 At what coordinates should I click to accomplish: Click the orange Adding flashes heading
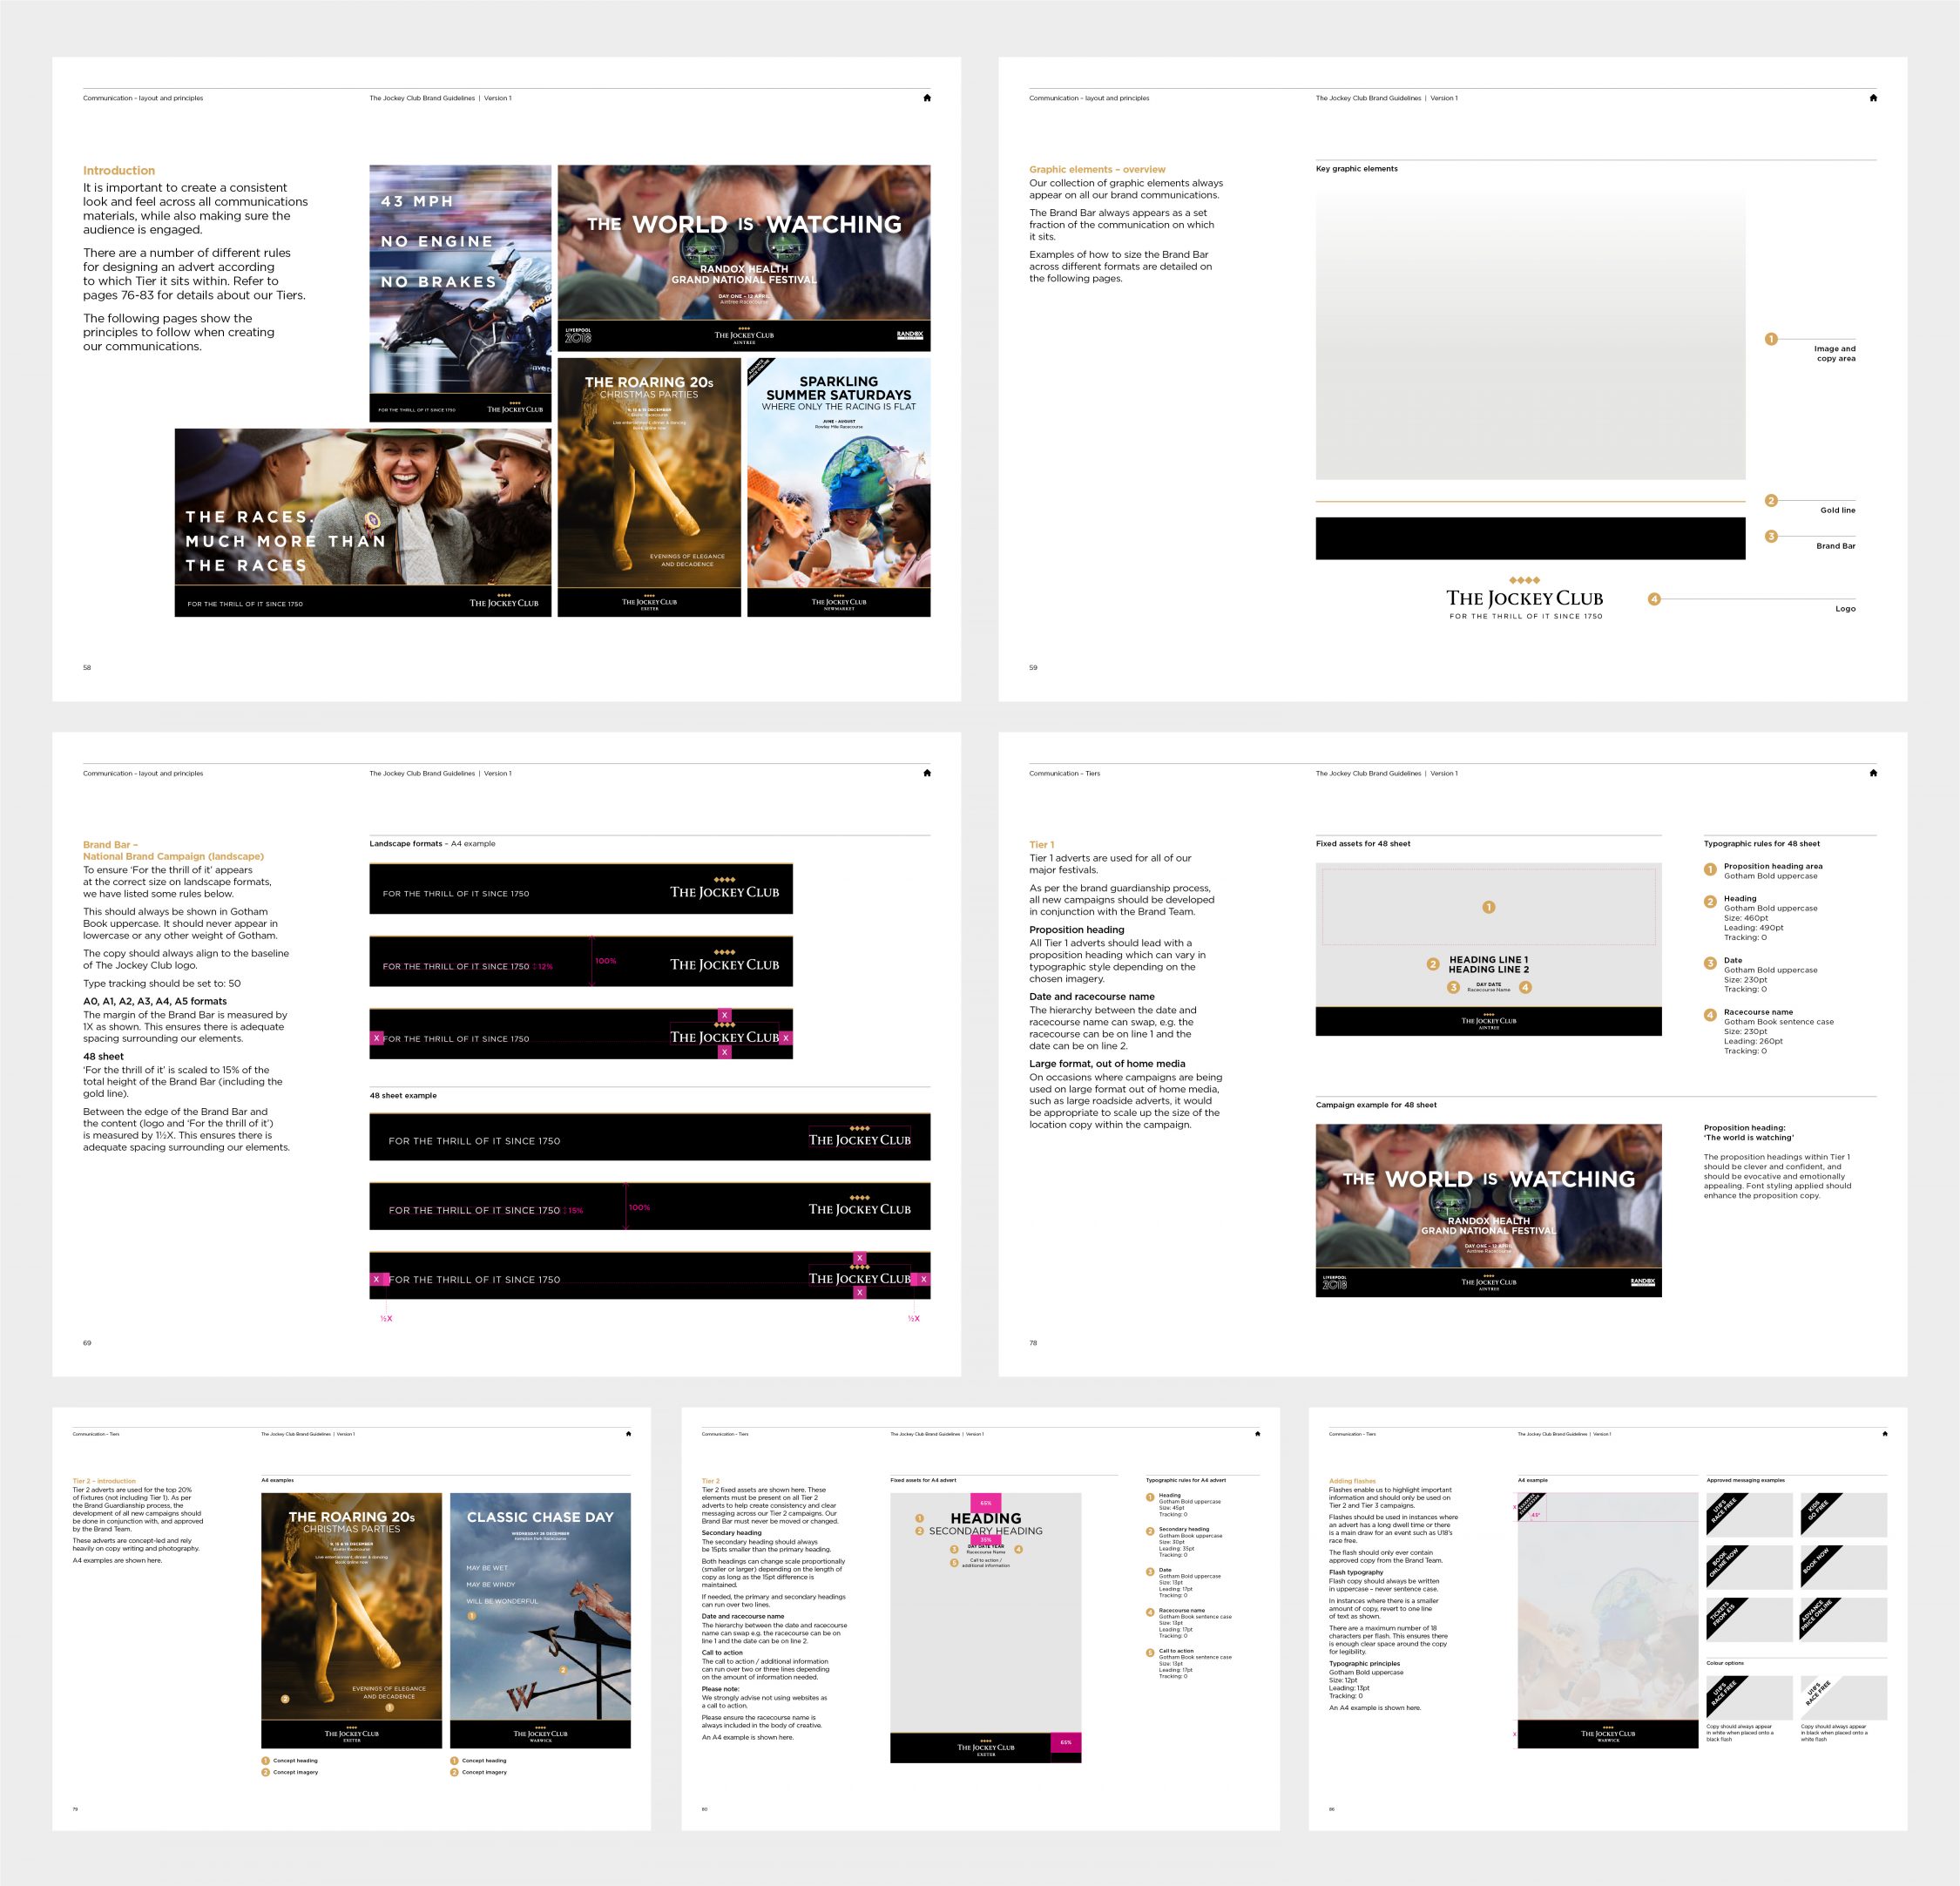pos(1352,1481)
